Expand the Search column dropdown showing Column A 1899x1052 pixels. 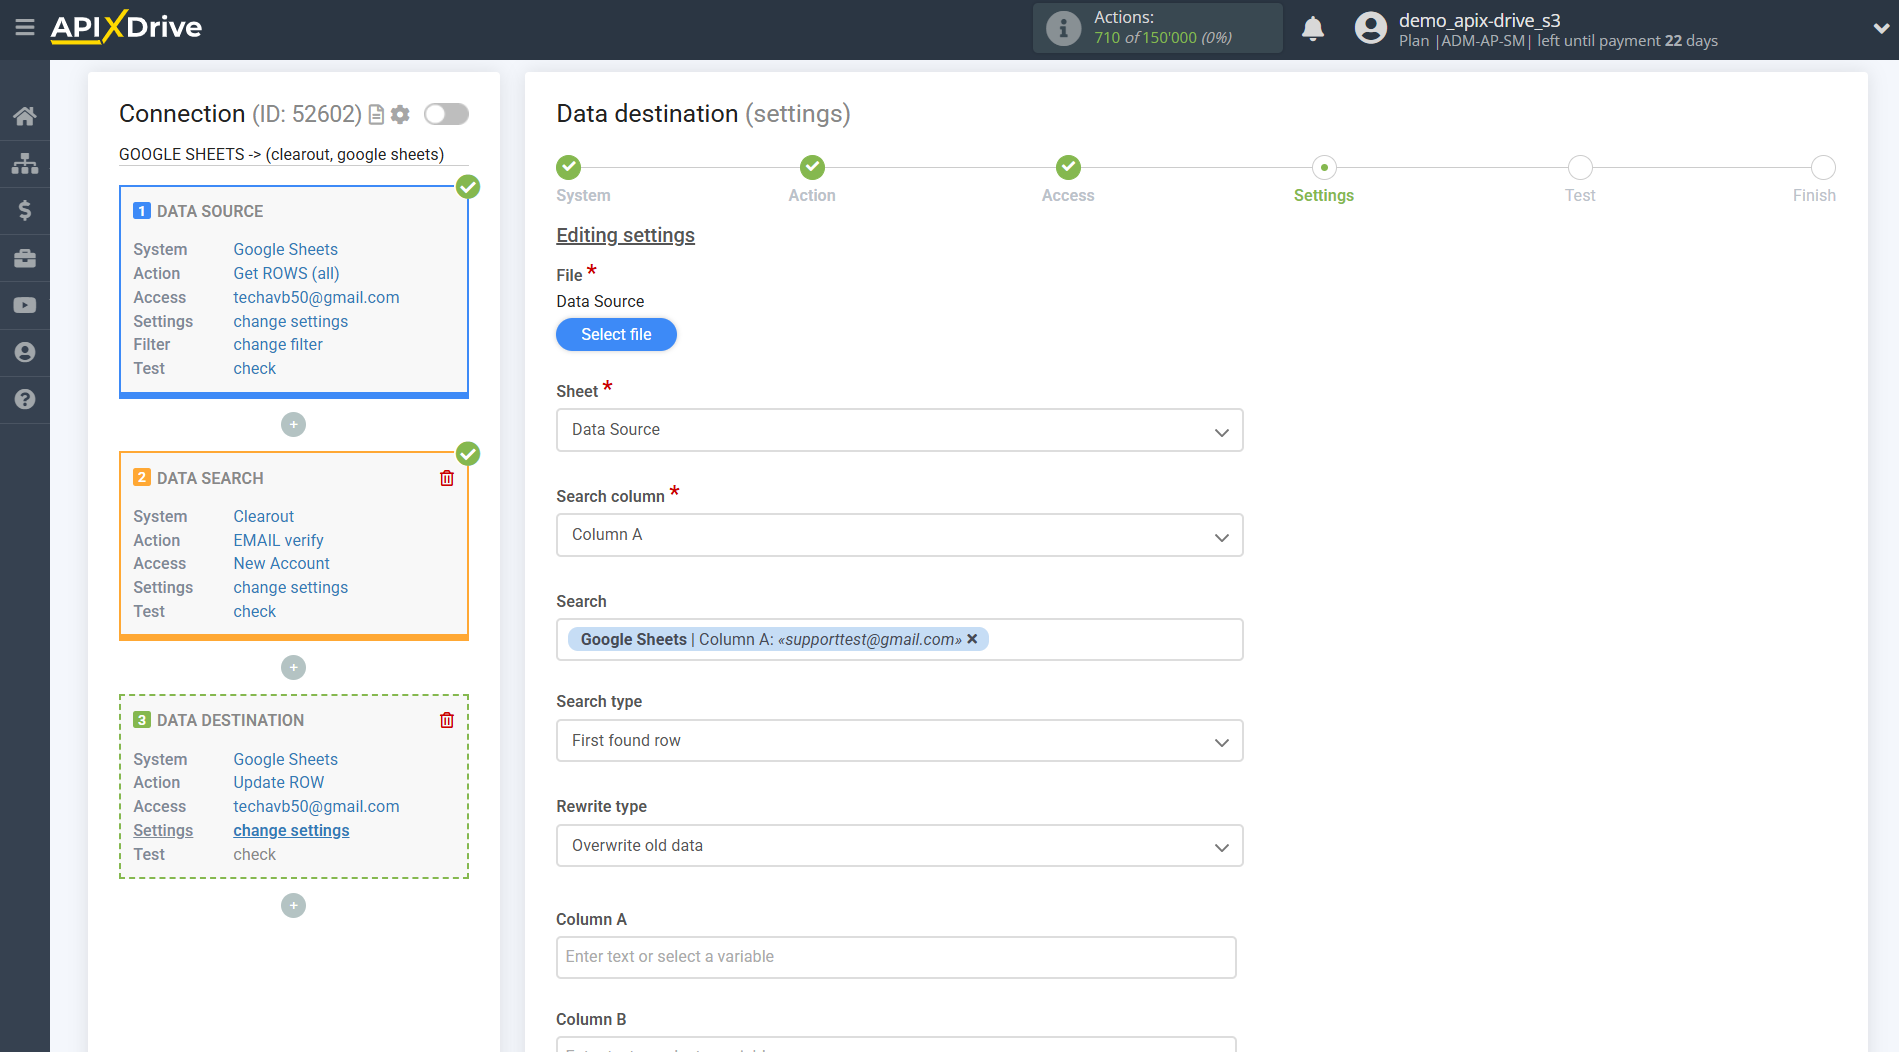(x=898, y=535)
